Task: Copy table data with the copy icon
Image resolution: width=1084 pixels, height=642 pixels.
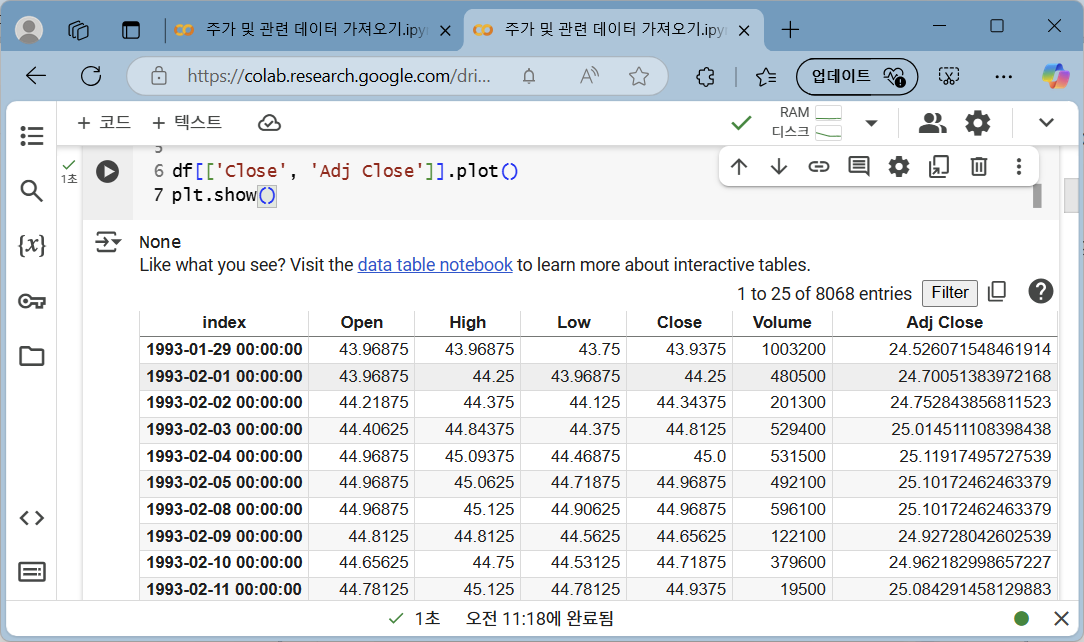Action: pyautogui.click(x=997, y=292)
